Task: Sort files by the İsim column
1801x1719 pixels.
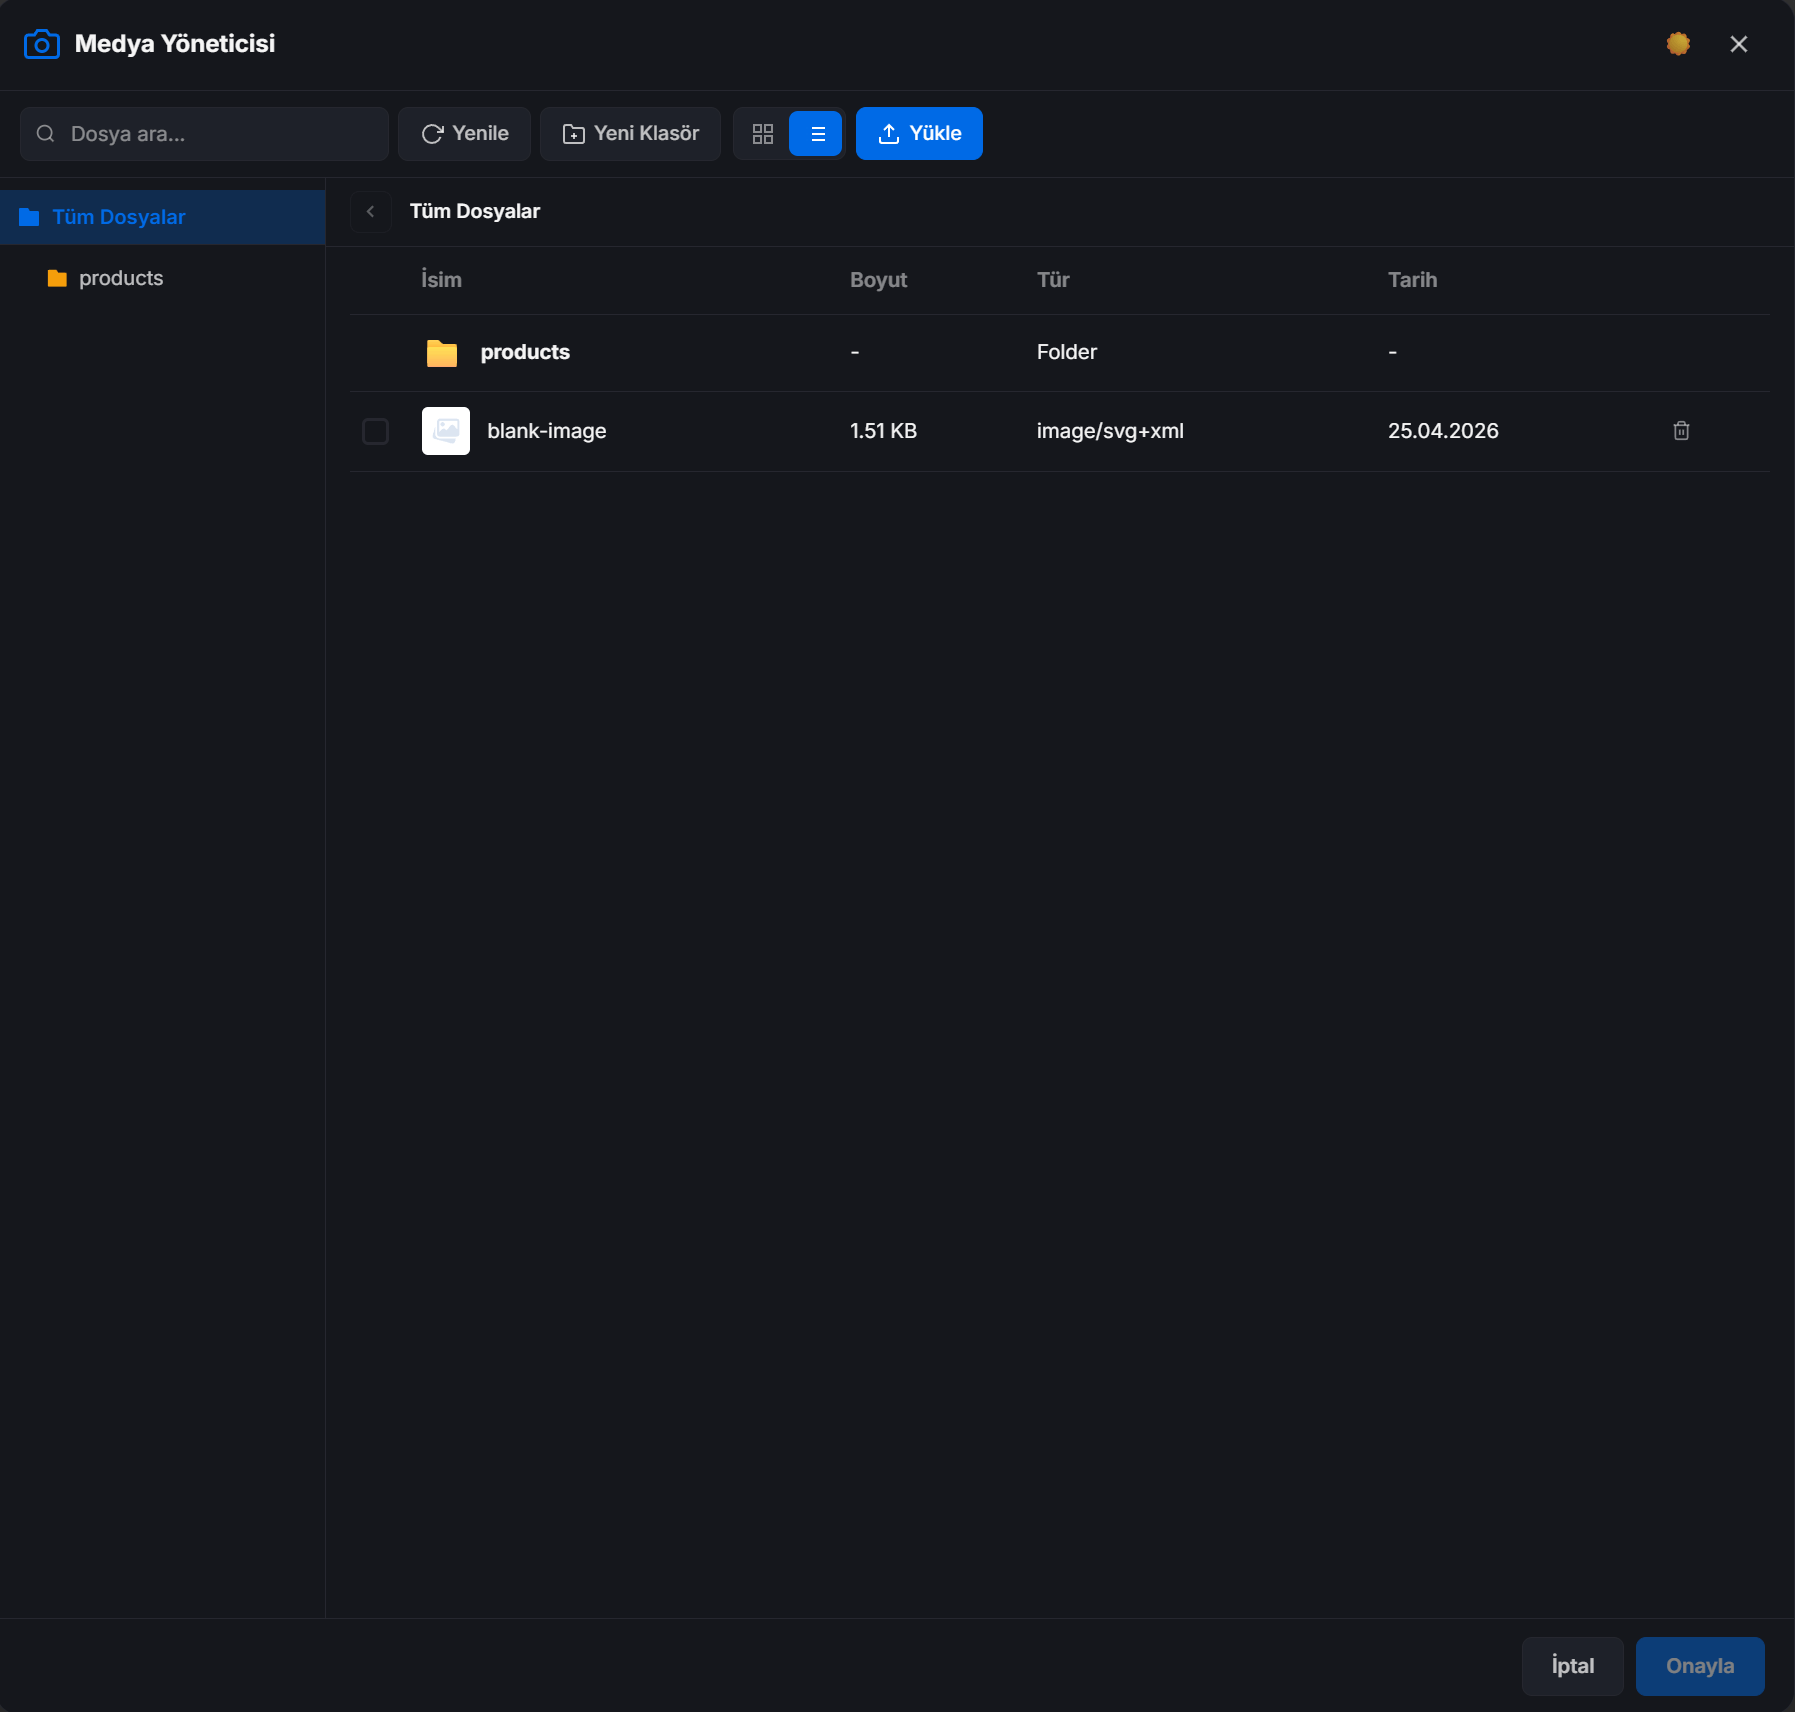Action: (441, 280)
